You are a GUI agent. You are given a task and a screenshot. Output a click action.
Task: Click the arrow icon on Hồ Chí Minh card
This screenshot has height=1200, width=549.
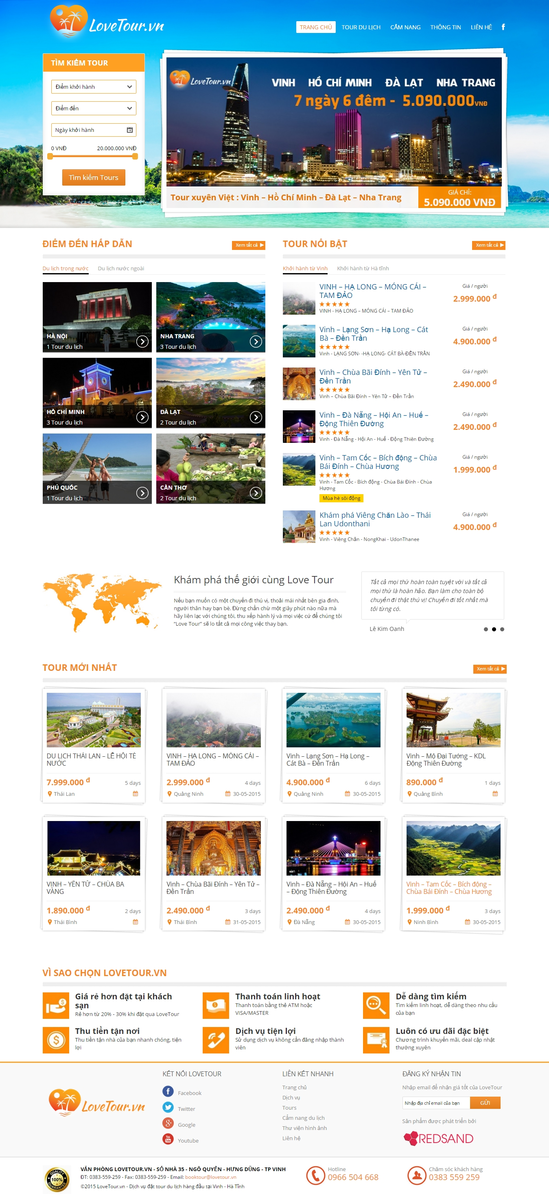[143, 416]
